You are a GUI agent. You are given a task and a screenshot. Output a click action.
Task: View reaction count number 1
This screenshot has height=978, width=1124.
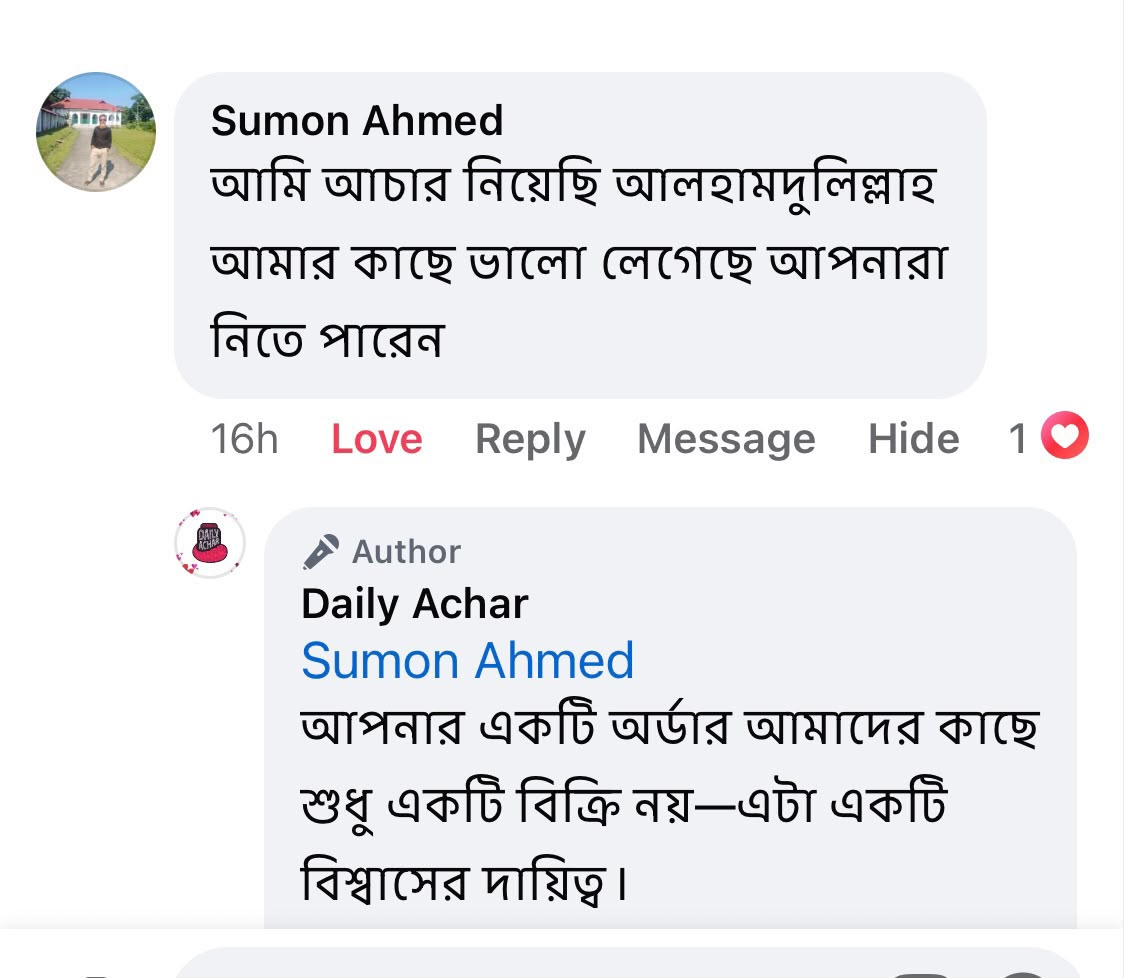pyautogui.click(x=1018, y=438)
